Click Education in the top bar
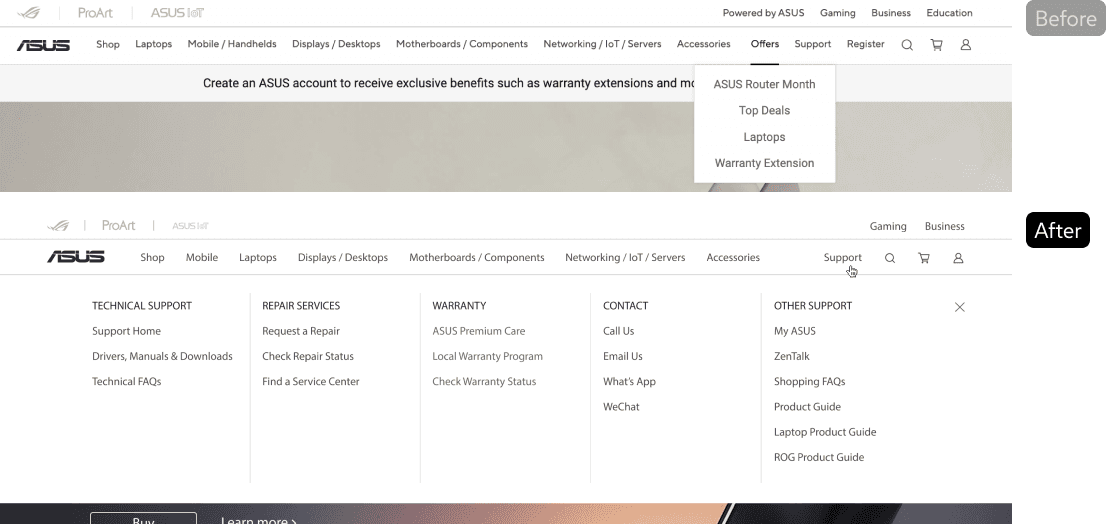The image size is (1106, 524). point(949,13)
